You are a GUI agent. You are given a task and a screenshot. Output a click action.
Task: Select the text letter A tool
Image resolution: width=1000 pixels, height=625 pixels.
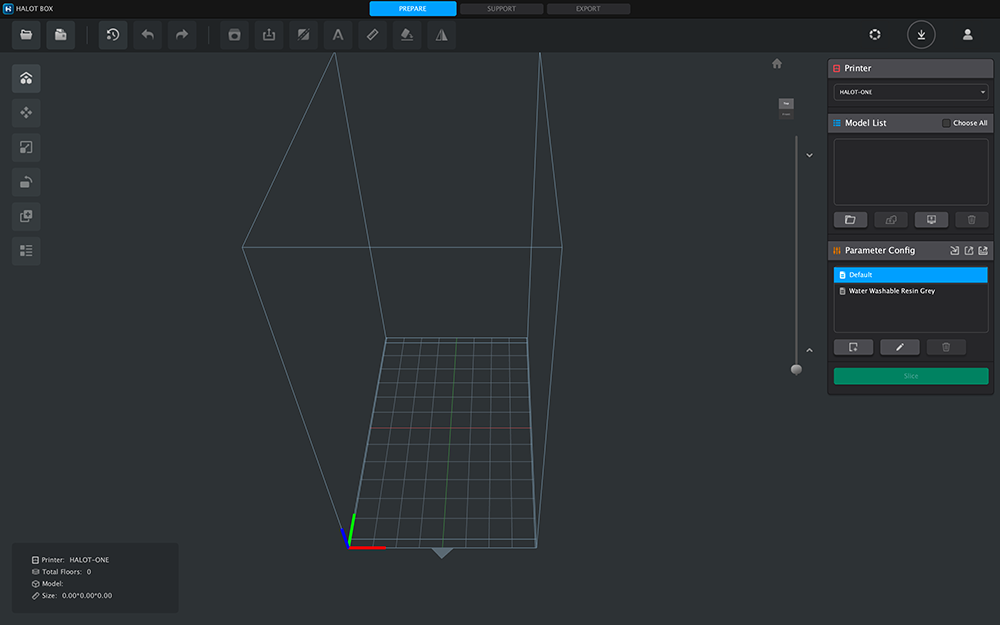[338, 35]
